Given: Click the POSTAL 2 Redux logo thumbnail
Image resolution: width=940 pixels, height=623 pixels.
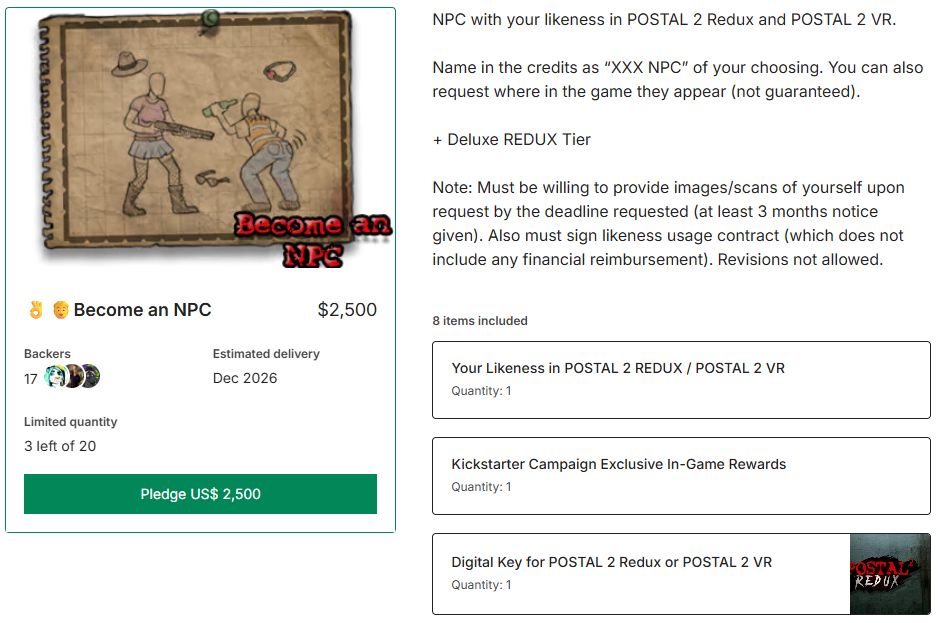Looking at the screenshot, I should 890,574.
